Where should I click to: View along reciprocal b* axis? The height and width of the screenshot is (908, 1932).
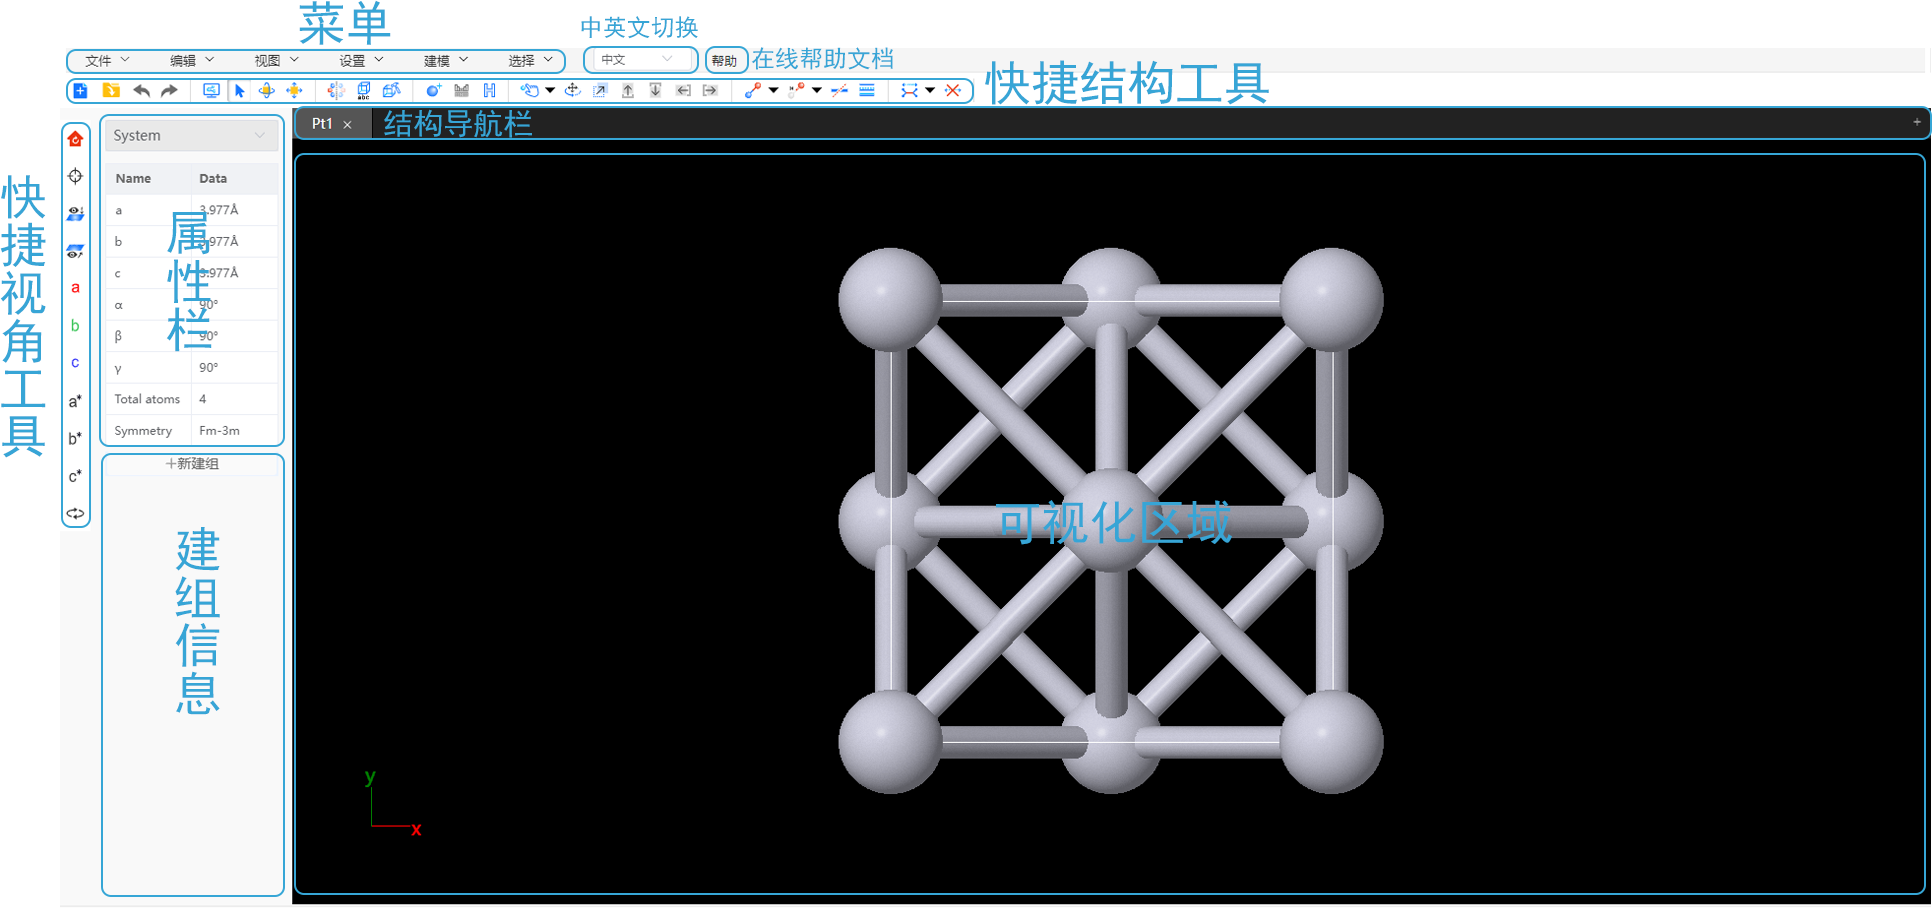[x=75, y=438]
